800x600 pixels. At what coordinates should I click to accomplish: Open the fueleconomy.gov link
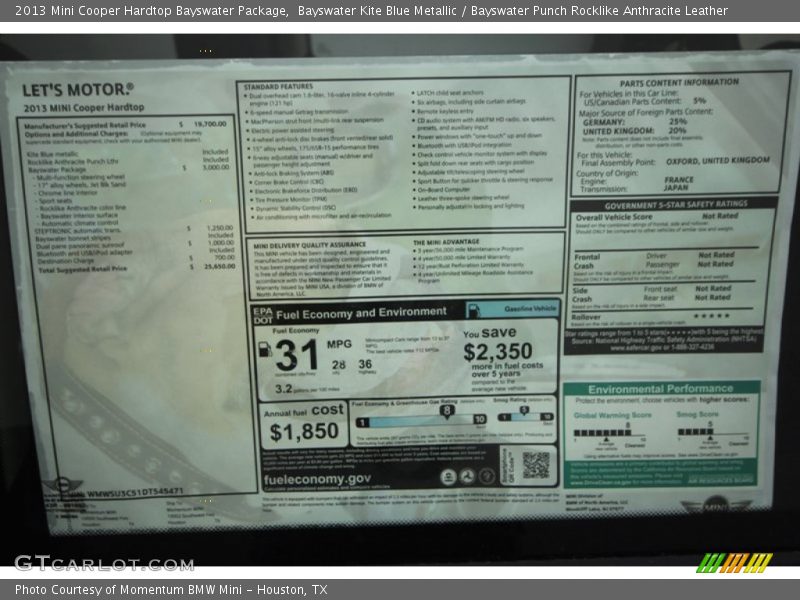(x=316, y=479)
